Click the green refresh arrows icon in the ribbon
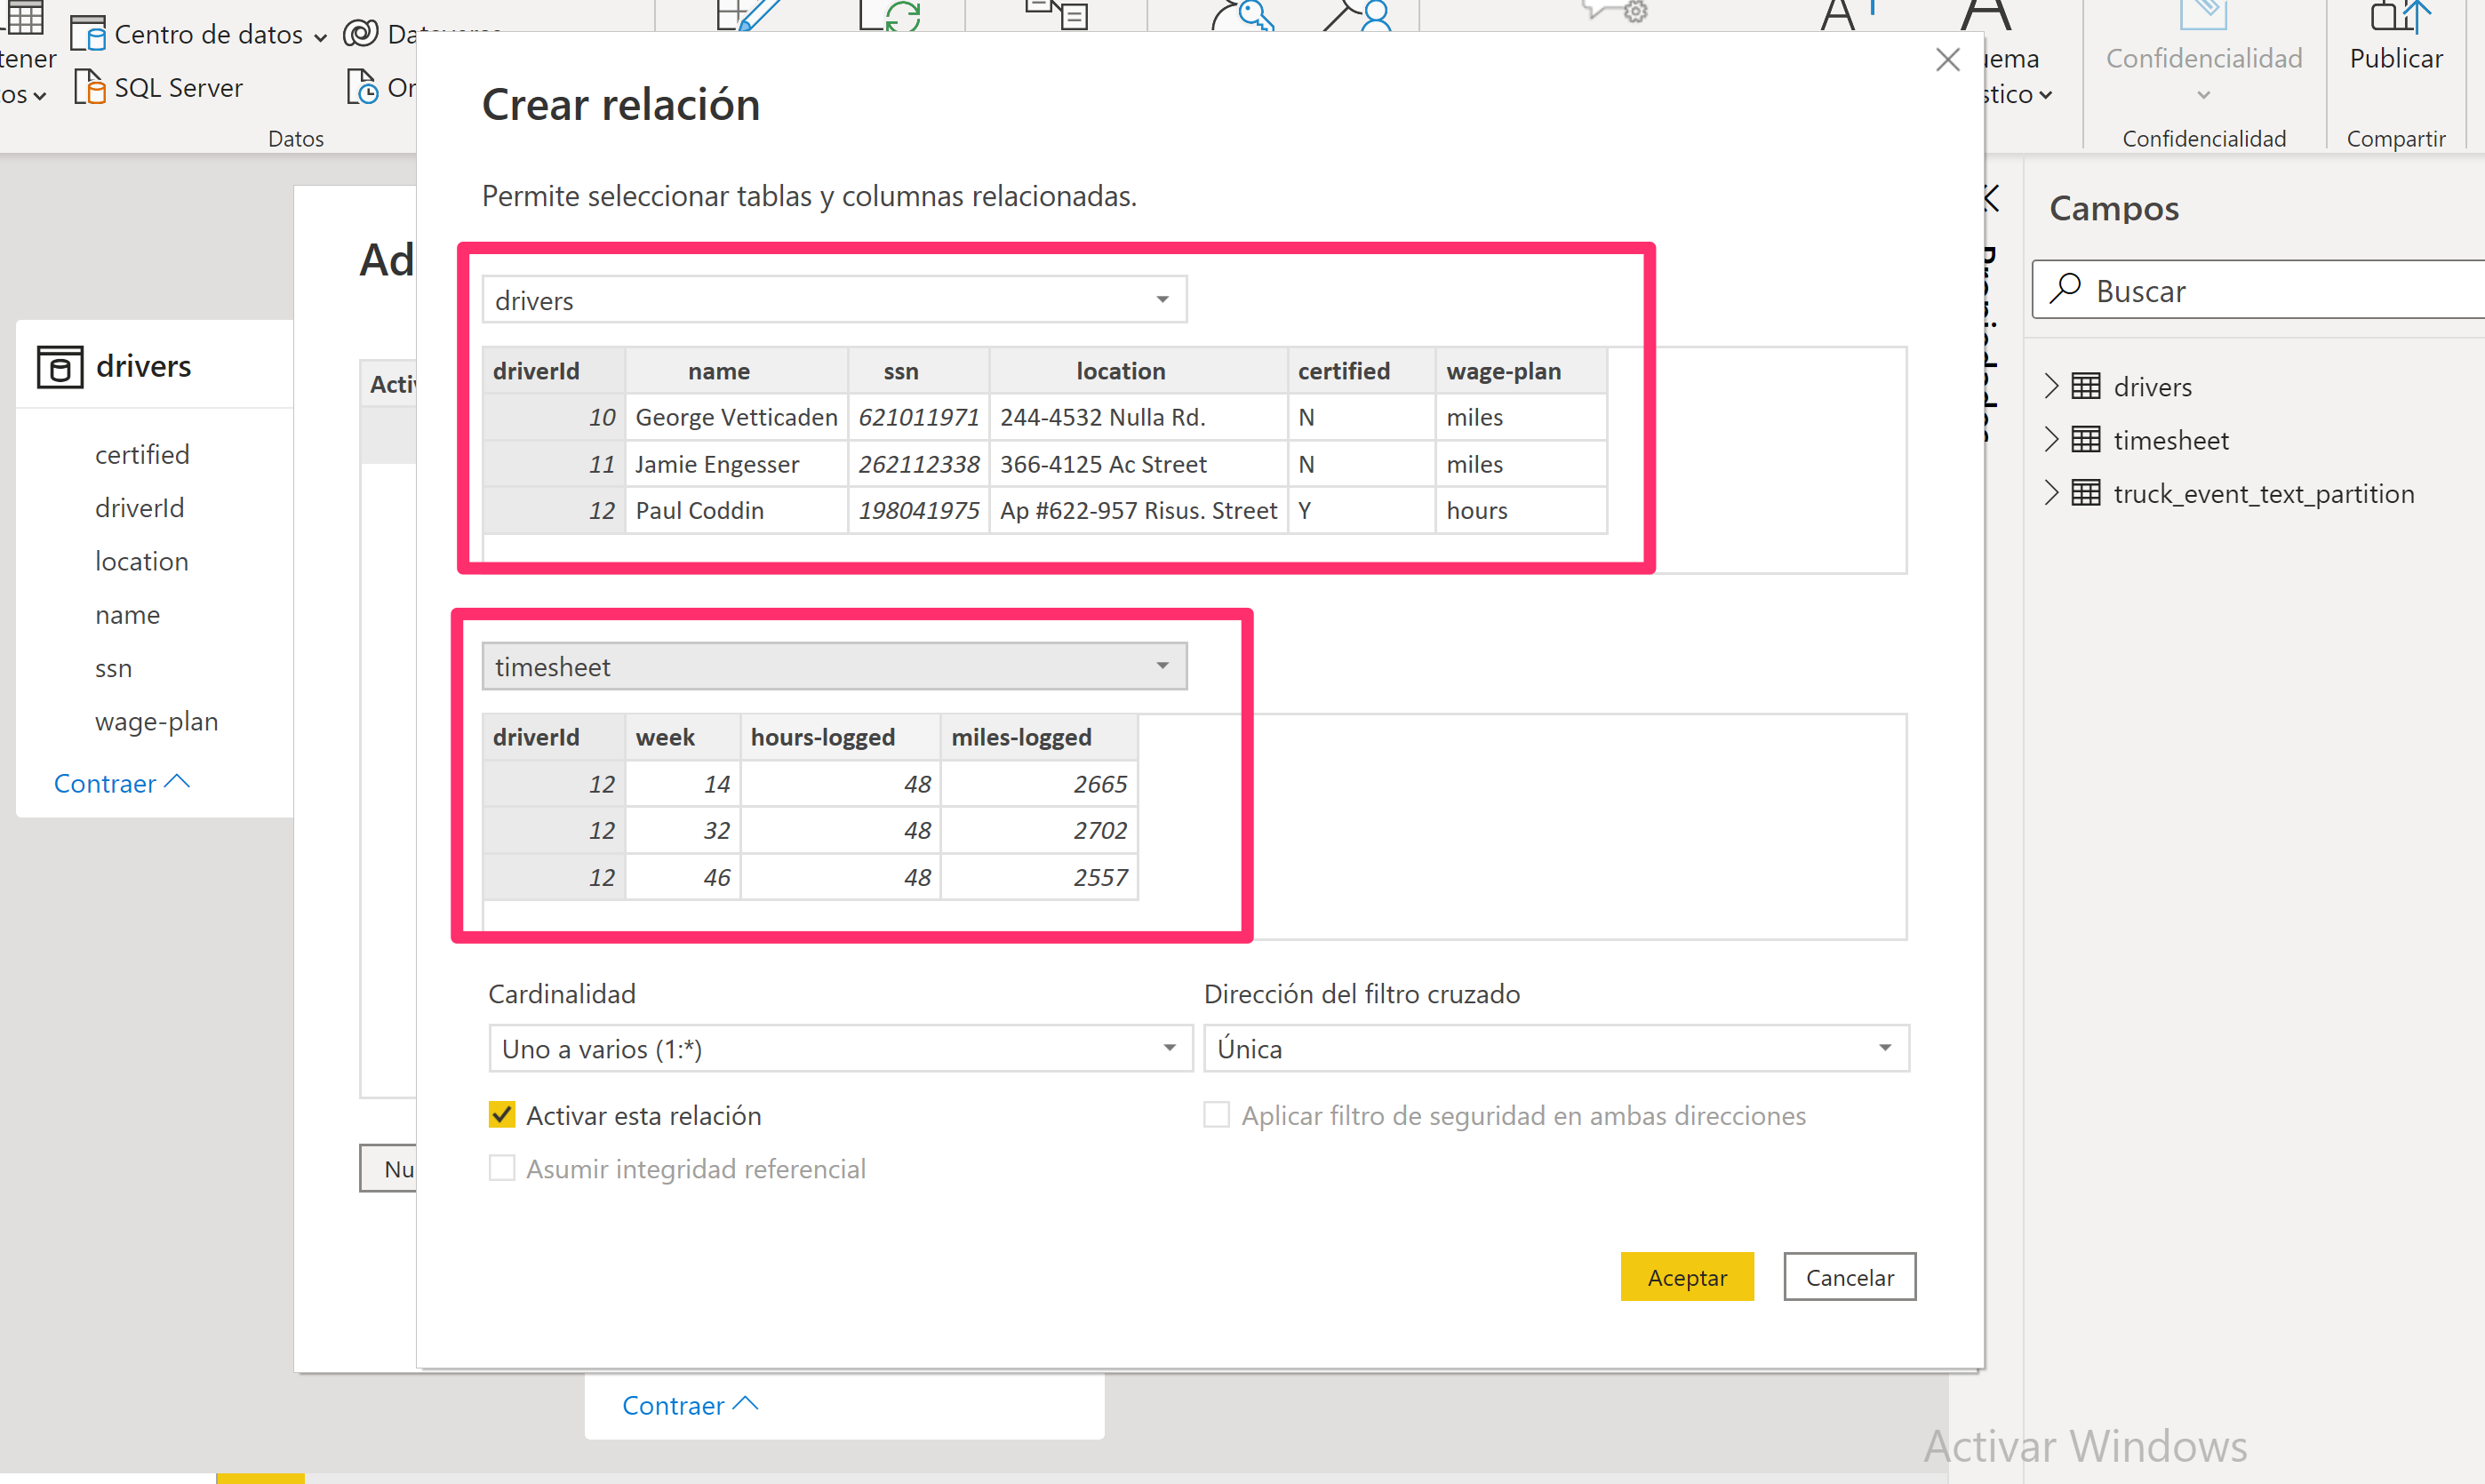The width and height of the screenshot is (2485, 1484). [888, 15]
